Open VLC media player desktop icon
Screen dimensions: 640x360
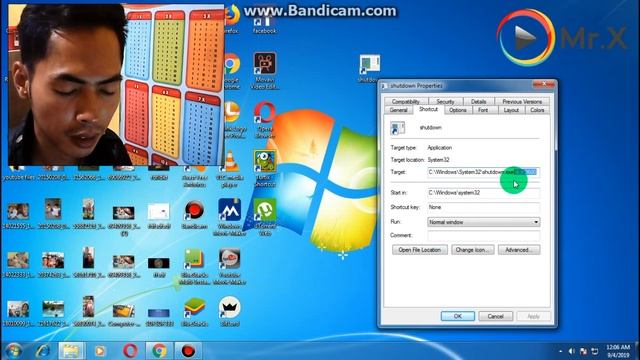(231, 168)
